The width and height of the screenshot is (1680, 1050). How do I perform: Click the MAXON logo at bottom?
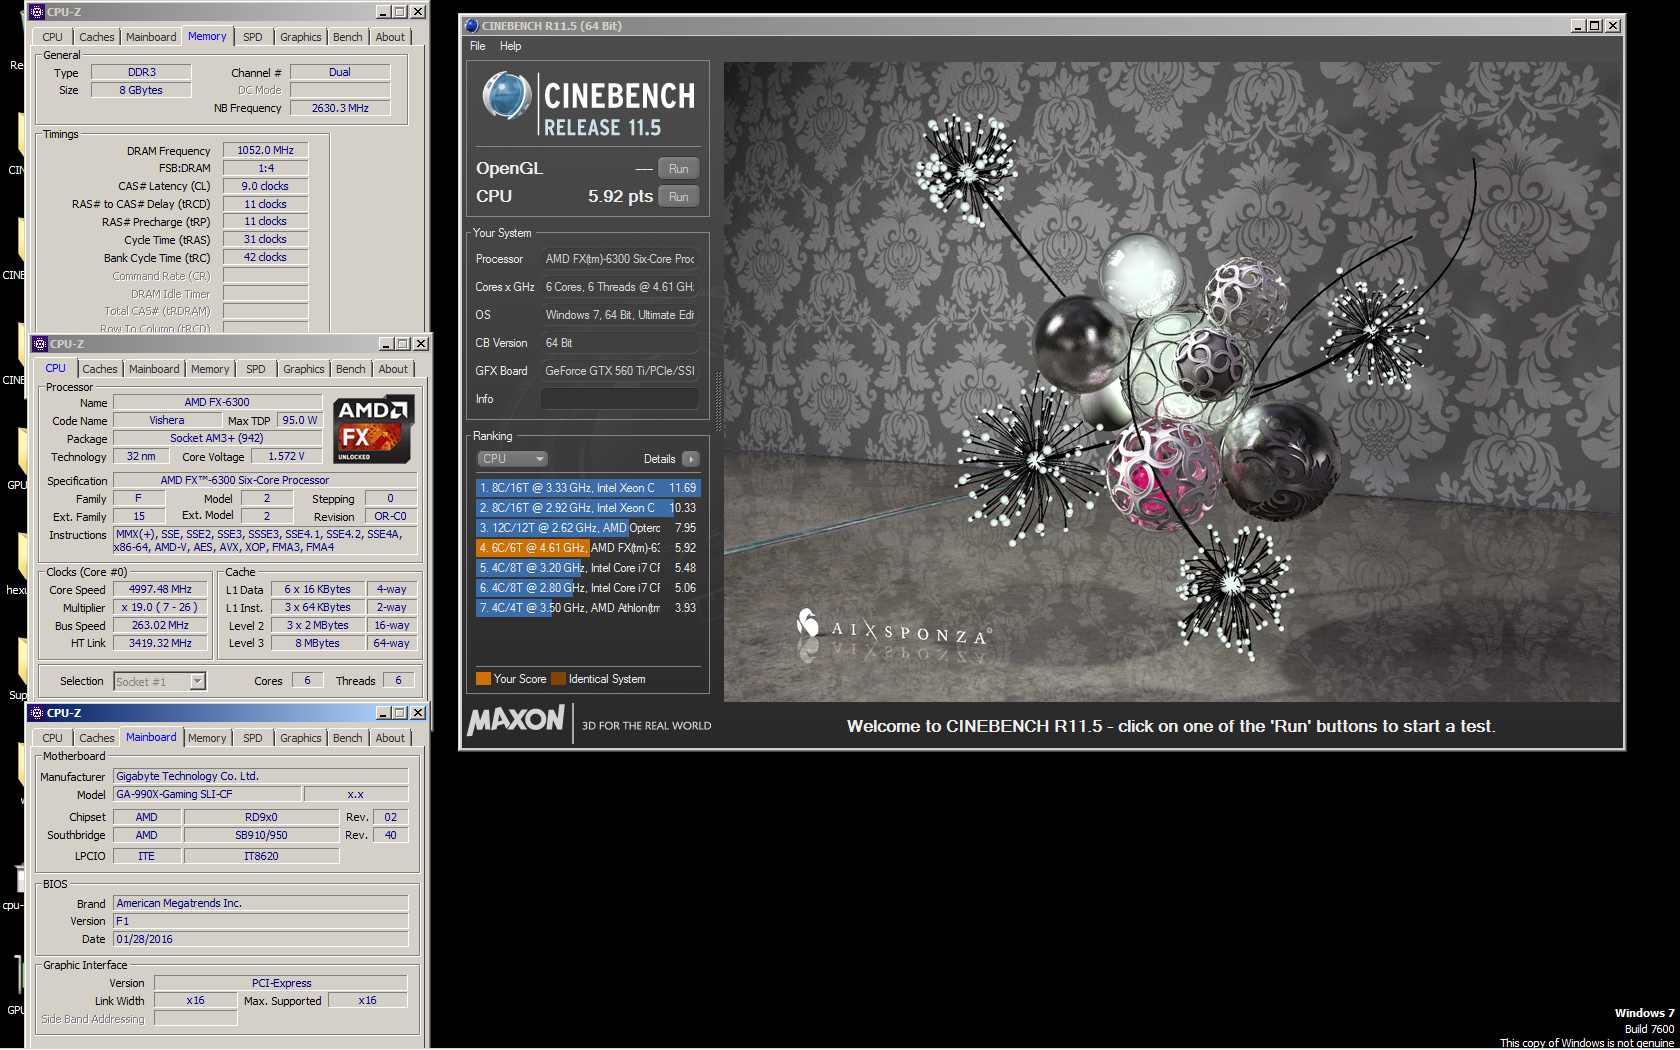(516, 720)
